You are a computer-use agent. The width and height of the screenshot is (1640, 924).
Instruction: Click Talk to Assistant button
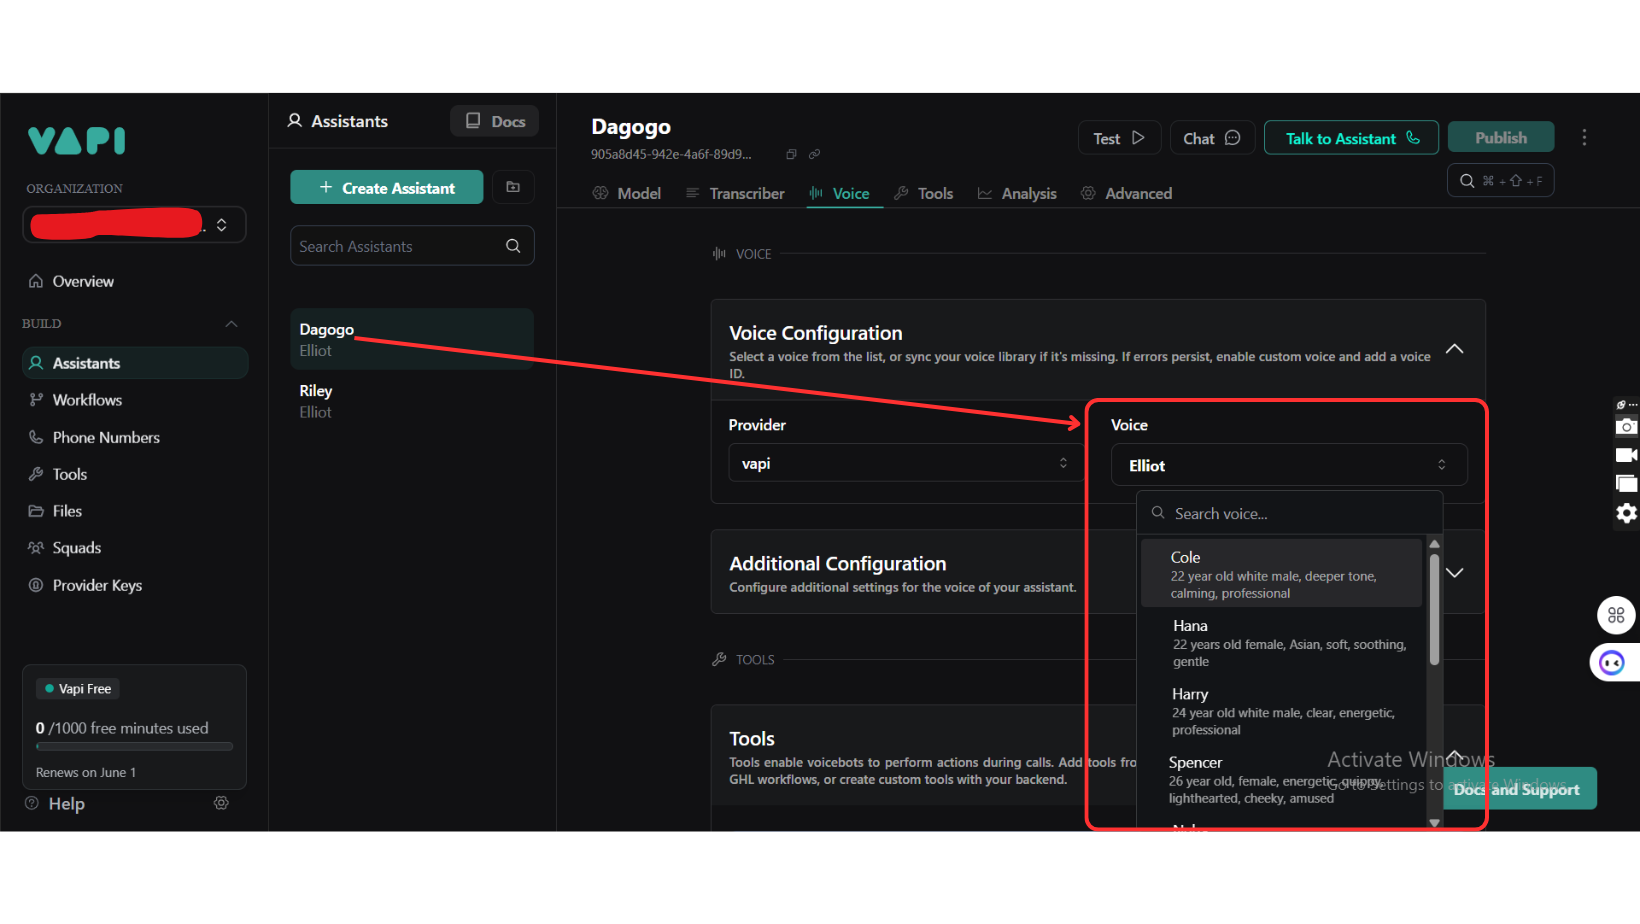[x=1351, y=138]
